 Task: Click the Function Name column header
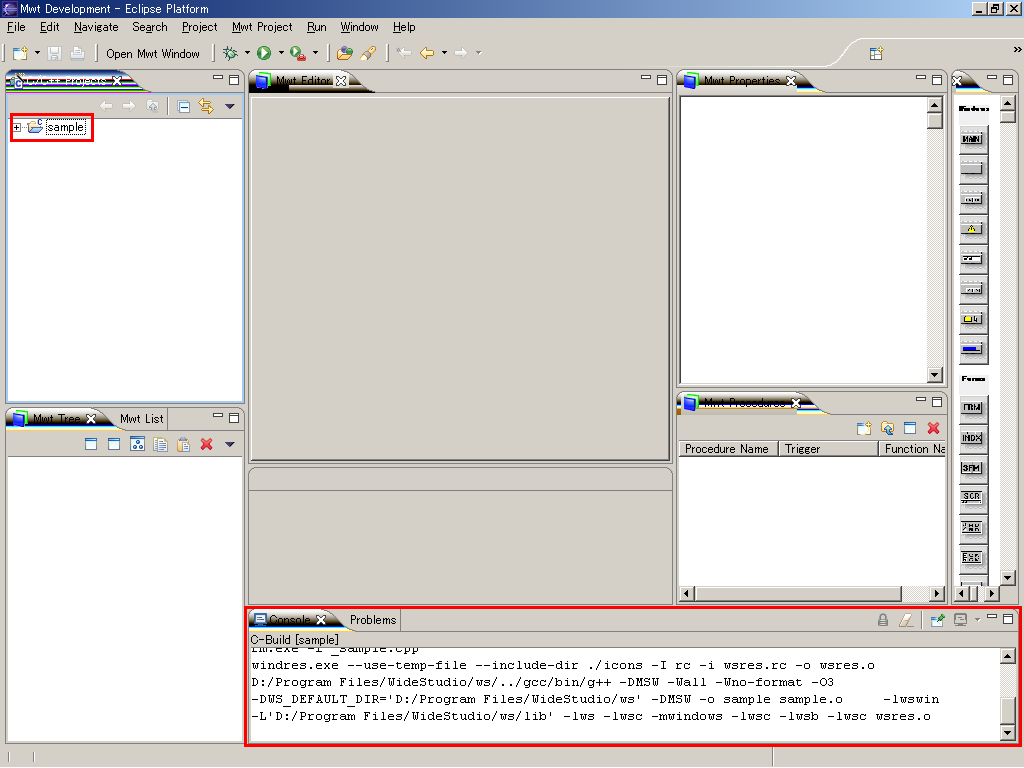coord(913,449)
